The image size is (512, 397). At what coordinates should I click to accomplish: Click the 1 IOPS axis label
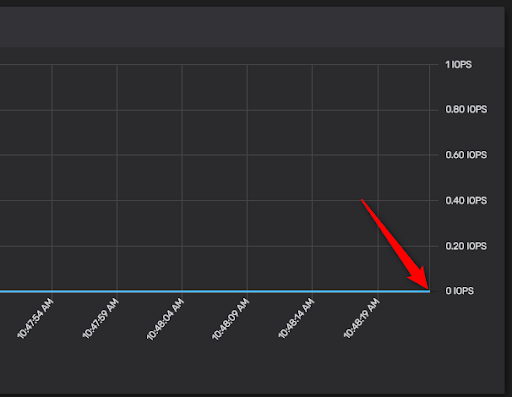[459, 65]
